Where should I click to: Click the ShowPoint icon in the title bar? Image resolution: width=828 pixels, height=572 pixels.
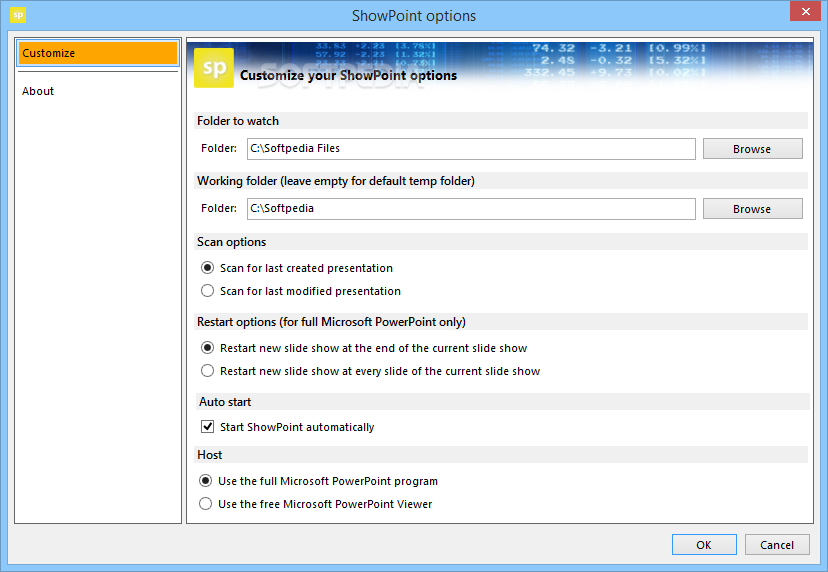click(18, 15)
